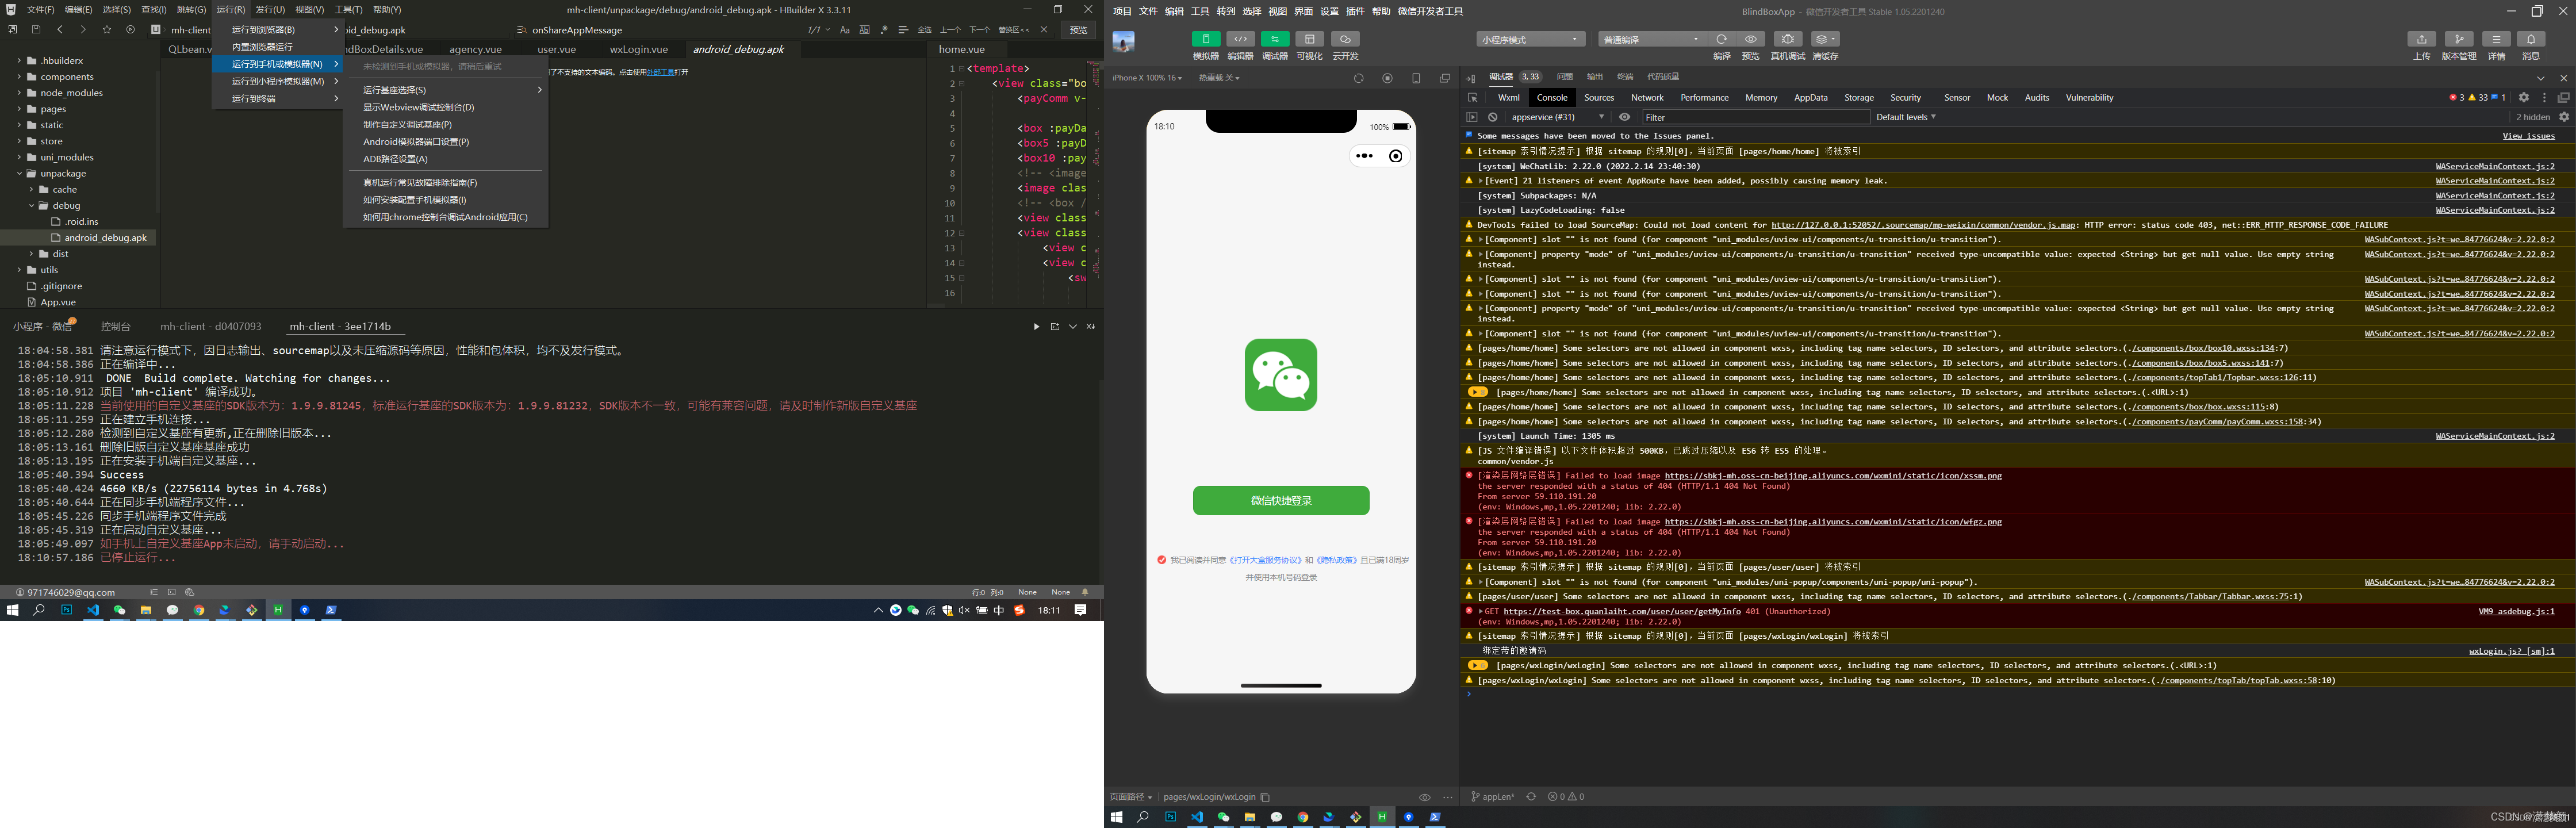Screen dimensions: 2576x828
Task: Click the 真机调试 real-device debug icon
Action: coord(1787,39)
